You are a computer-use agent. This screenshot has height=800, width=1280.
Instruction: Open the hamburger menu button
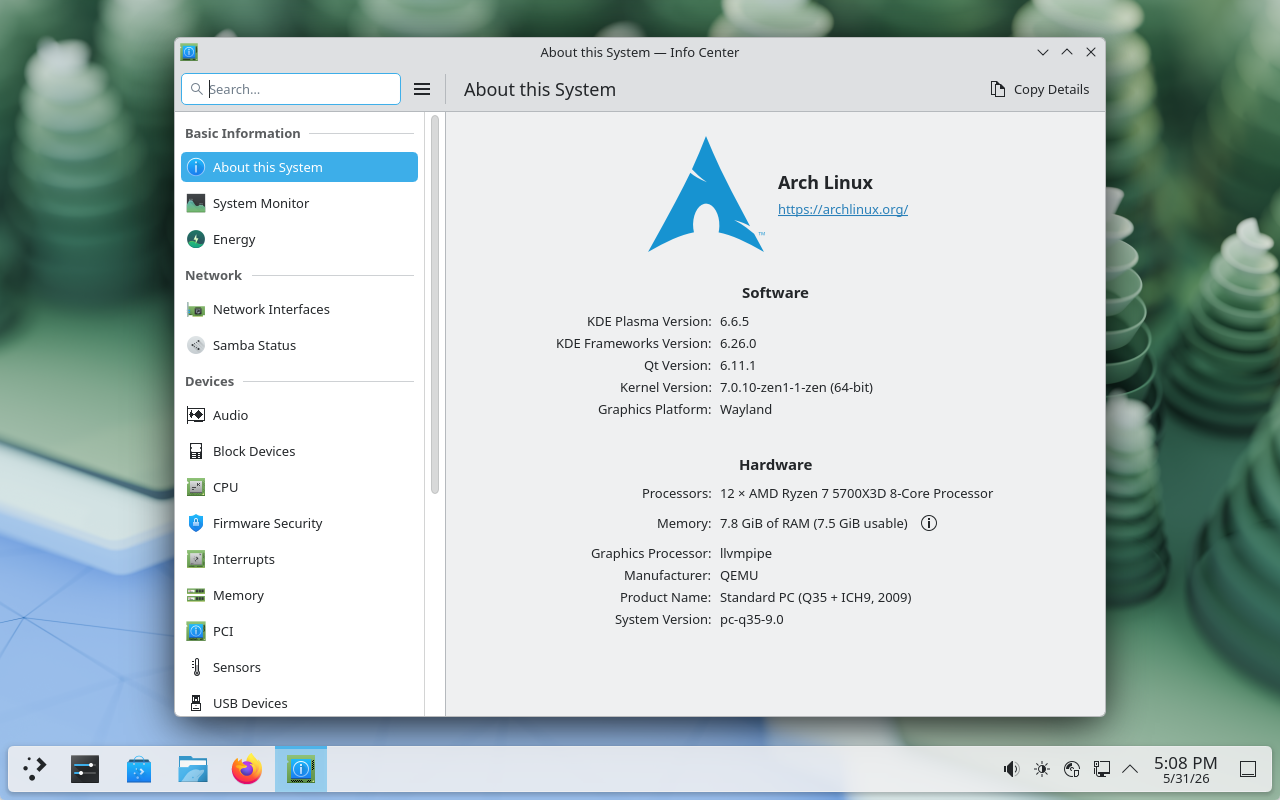422,89
